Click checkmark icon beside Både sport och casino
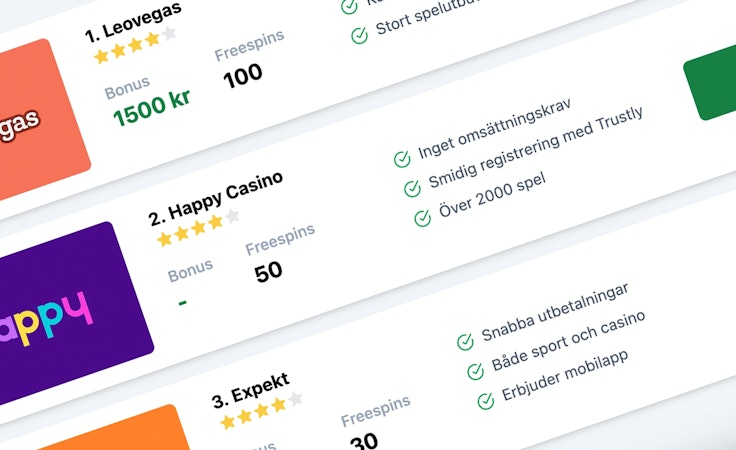This screenshot has width=736, height=450. point(475,372)
